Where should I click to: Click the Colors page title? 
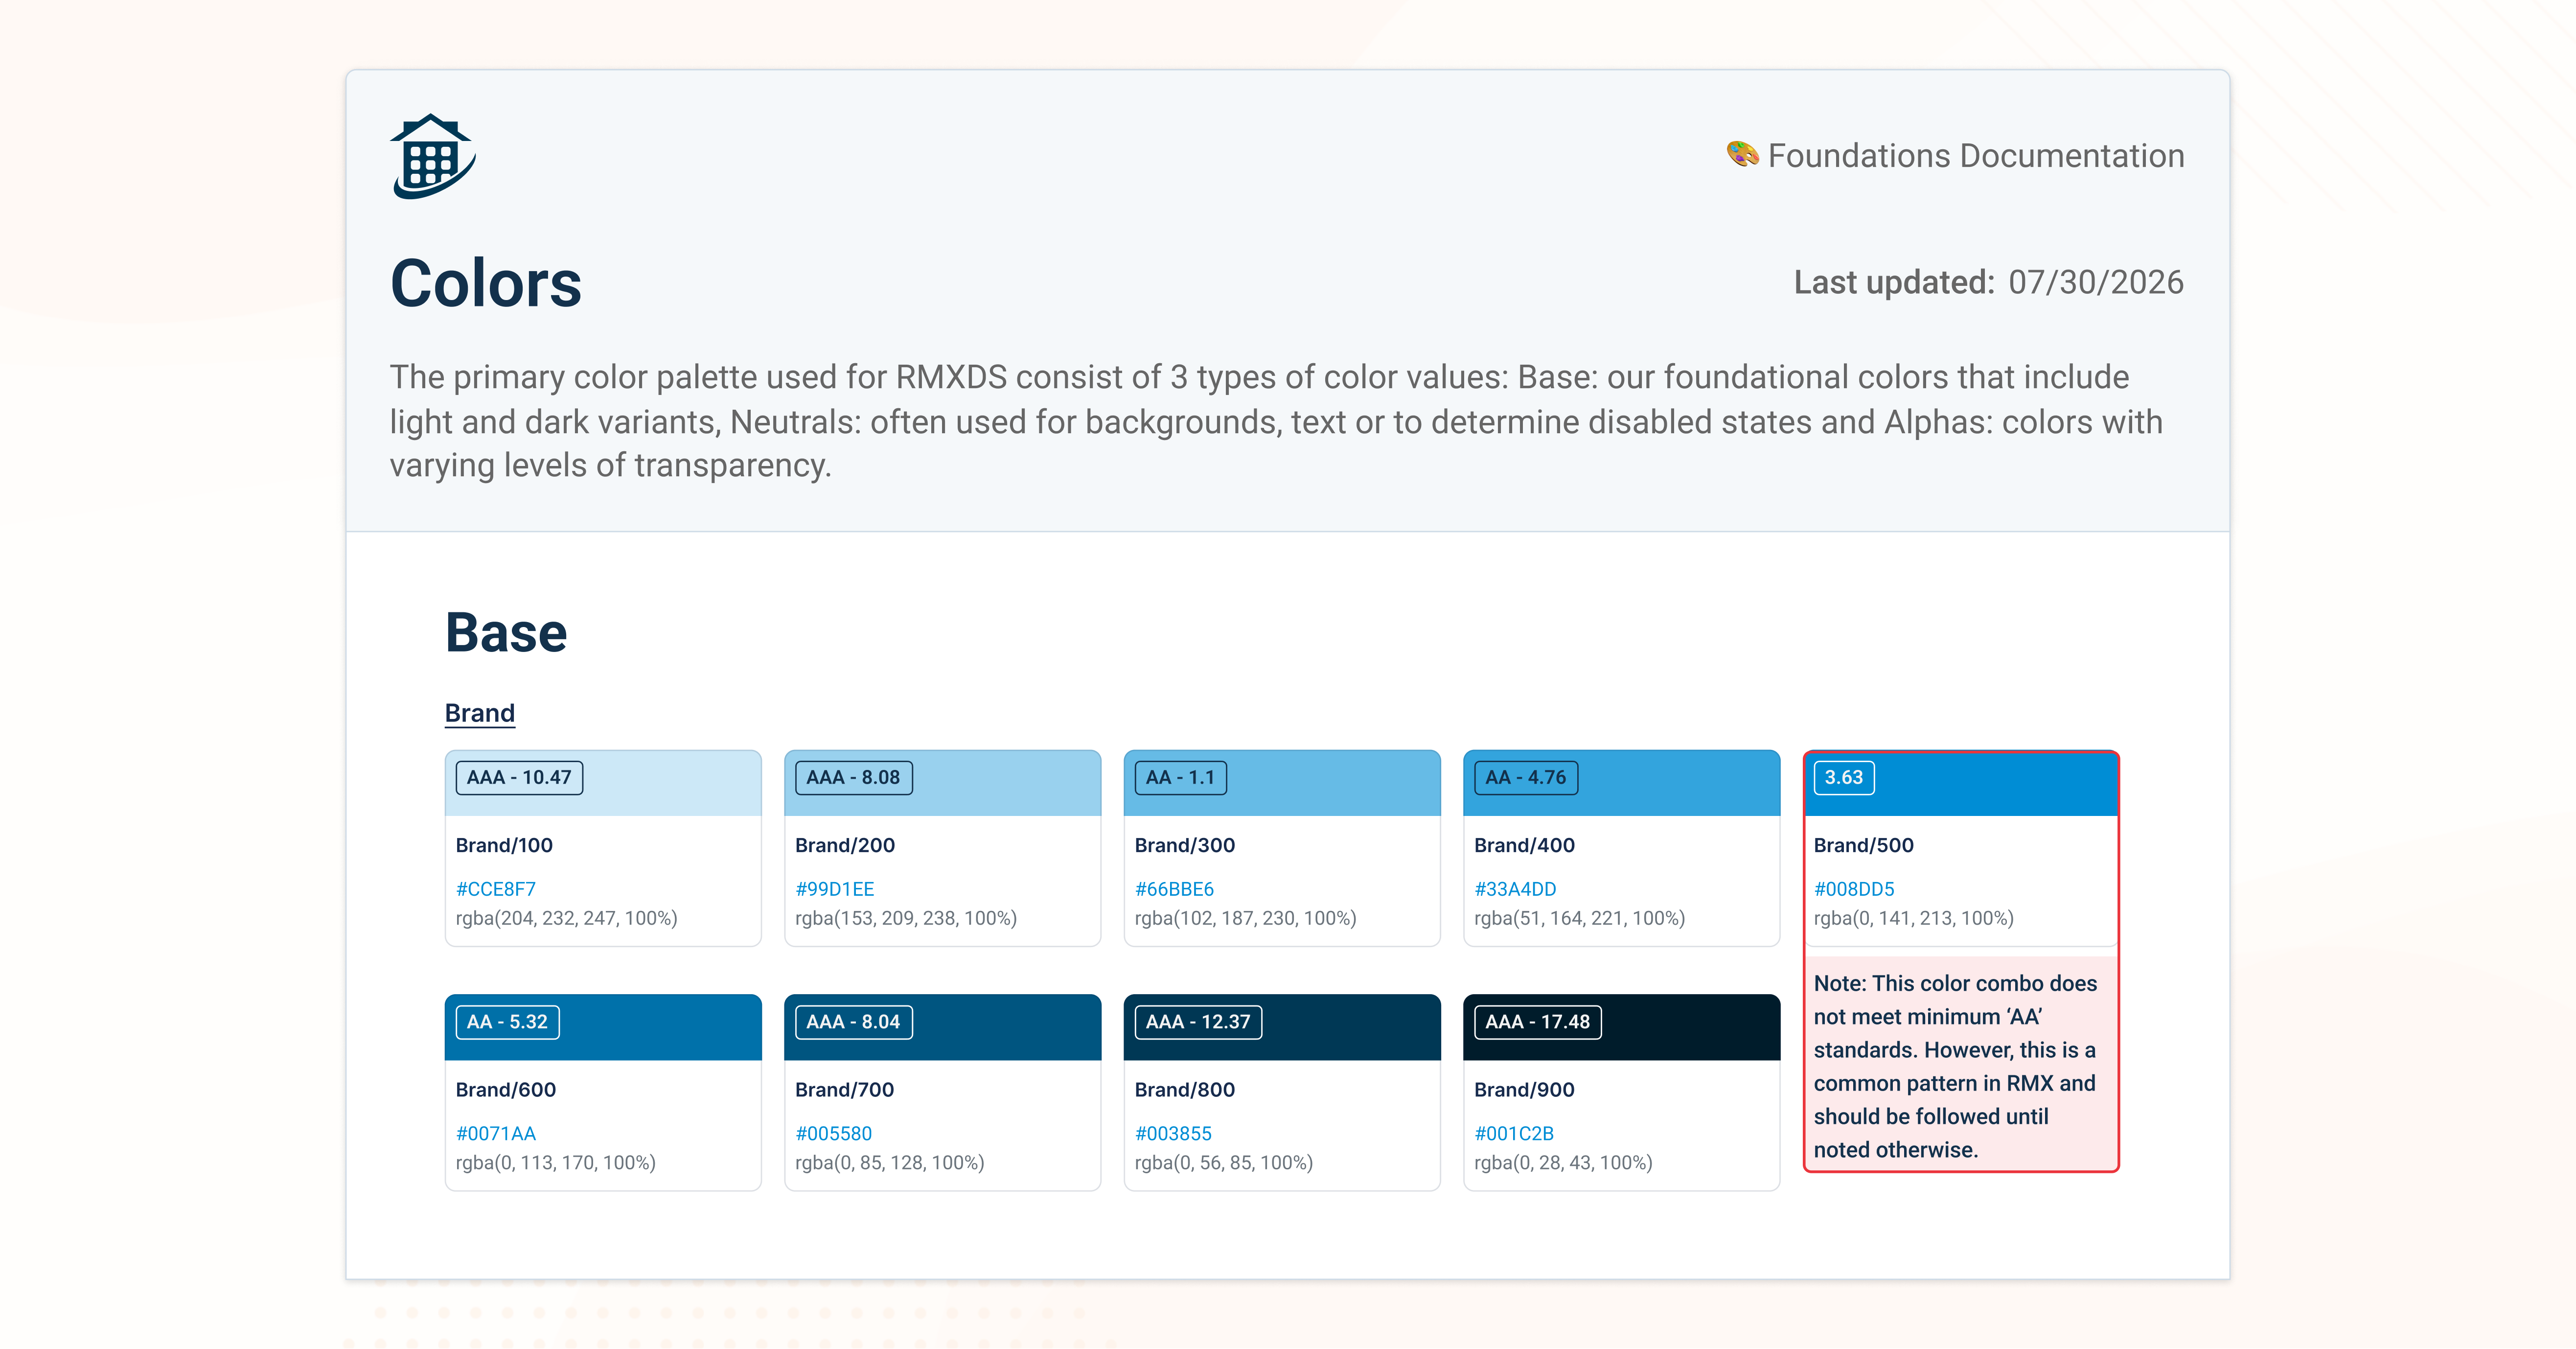pyautogui.click(x=486, y=283)
